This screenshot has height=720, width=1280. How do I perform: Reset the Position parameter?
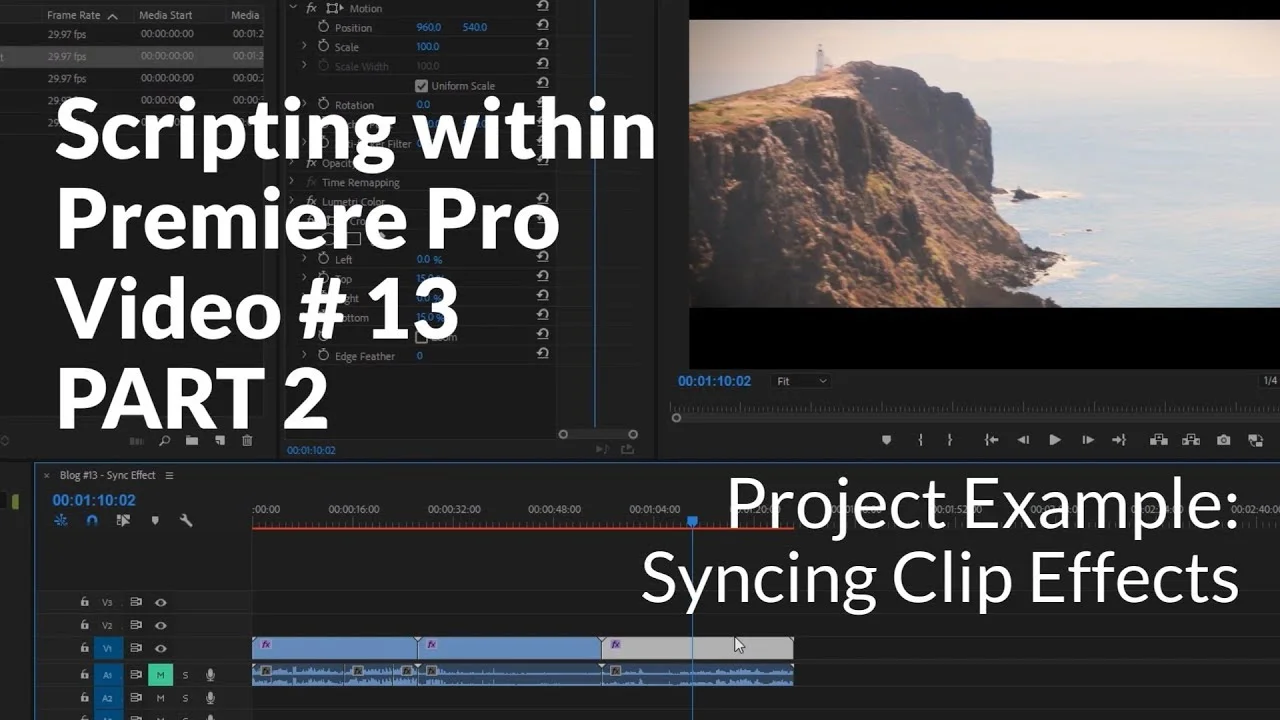(x=543, y=27)
